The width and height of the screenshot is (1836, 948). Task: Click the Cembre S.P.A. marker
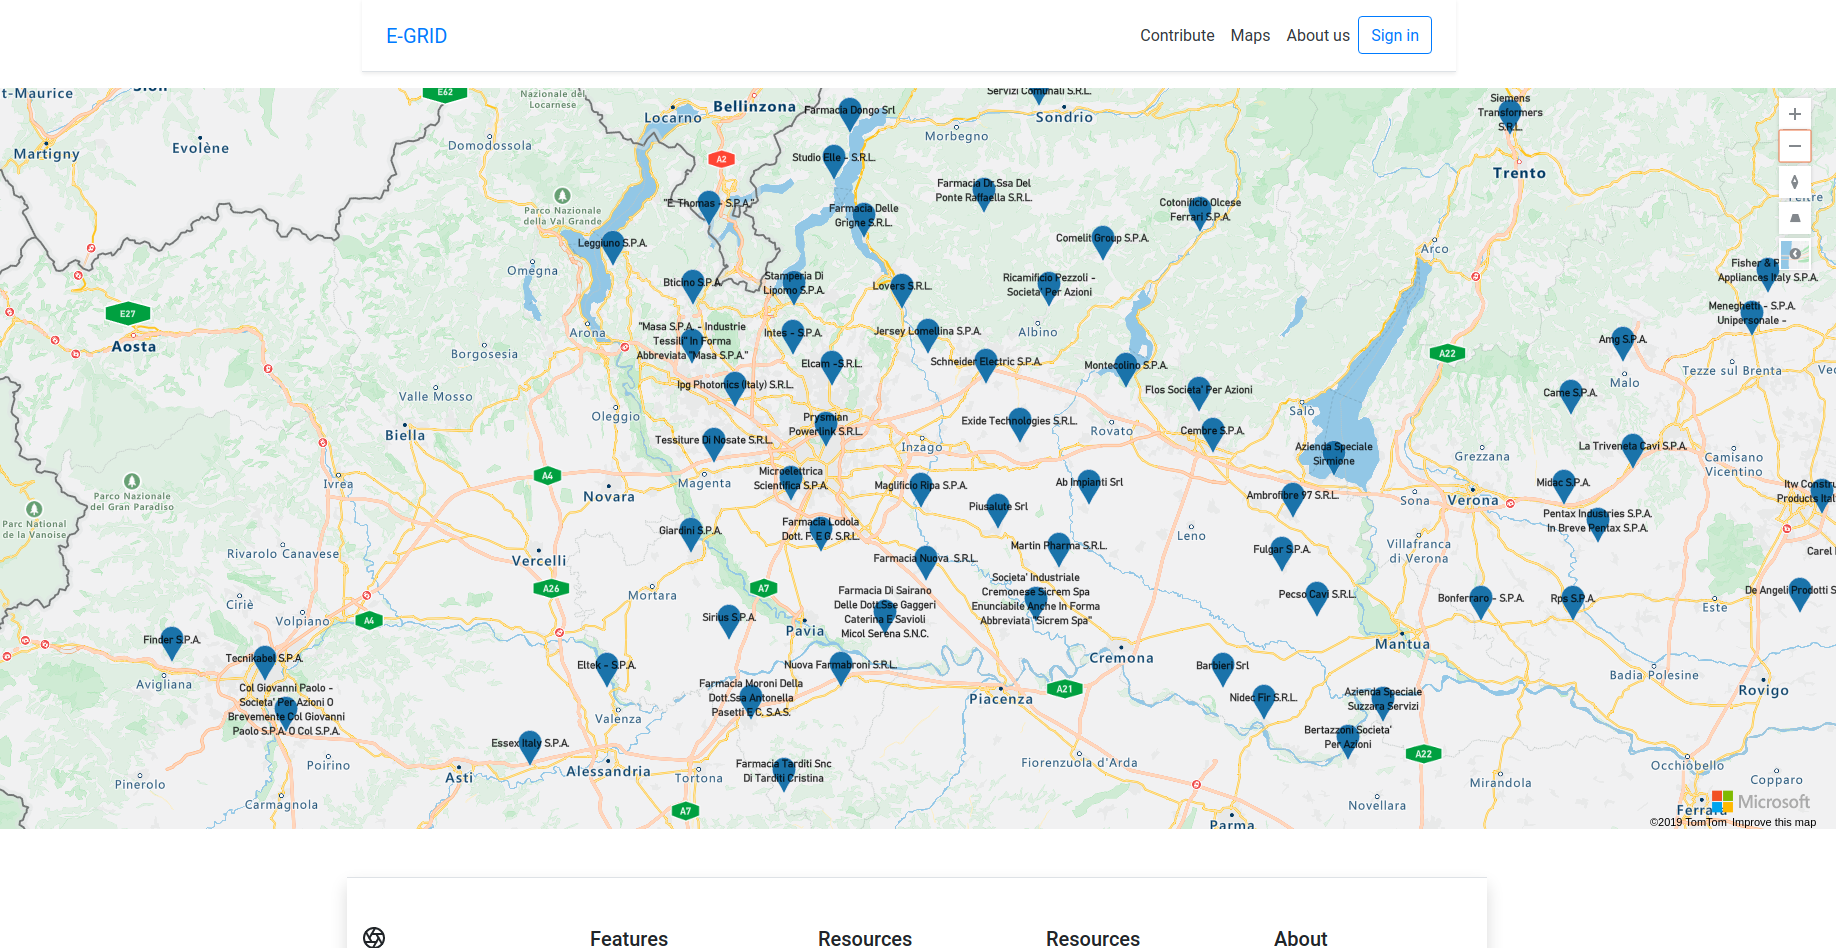coord(1213,434)
